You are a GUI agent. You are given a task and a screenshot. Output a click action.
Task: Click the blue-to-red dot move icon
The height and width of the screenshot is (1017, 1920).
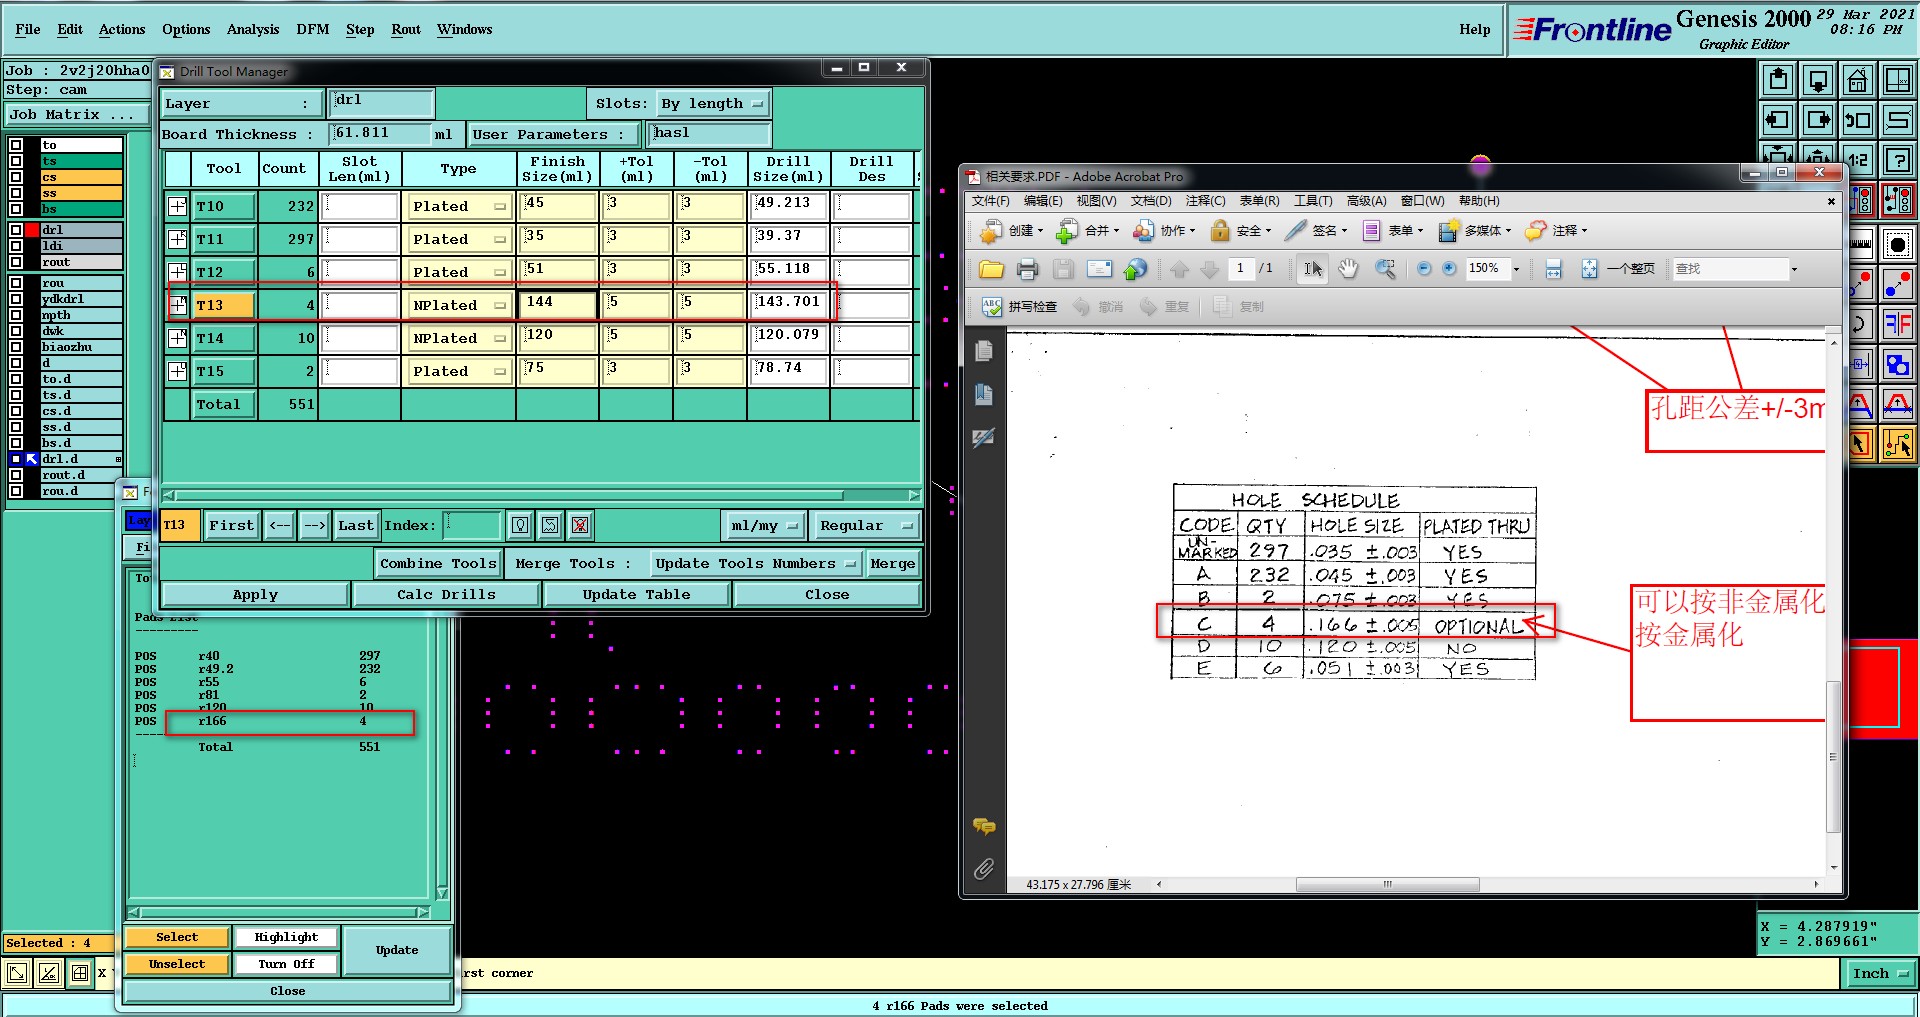[1897, 284]
